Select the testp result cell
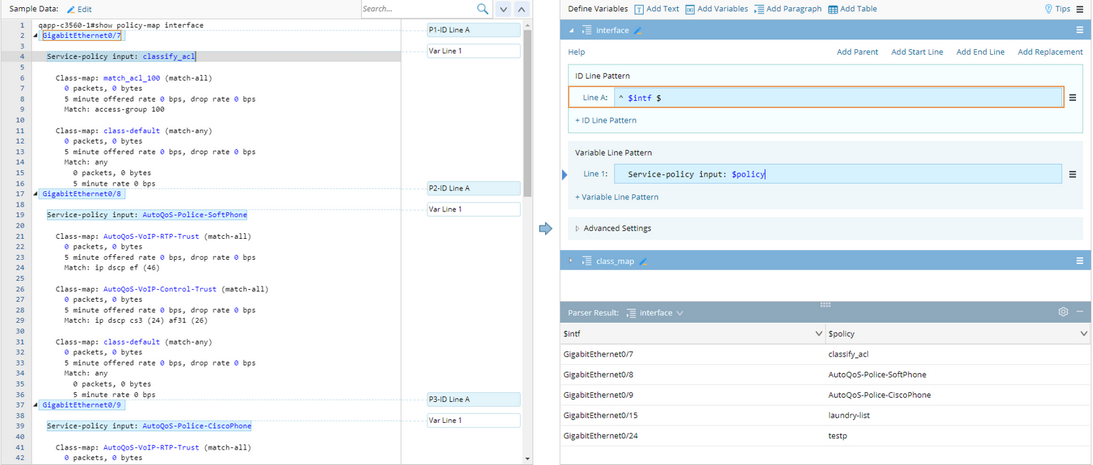 pyautogui.click(x=958, y=436)
